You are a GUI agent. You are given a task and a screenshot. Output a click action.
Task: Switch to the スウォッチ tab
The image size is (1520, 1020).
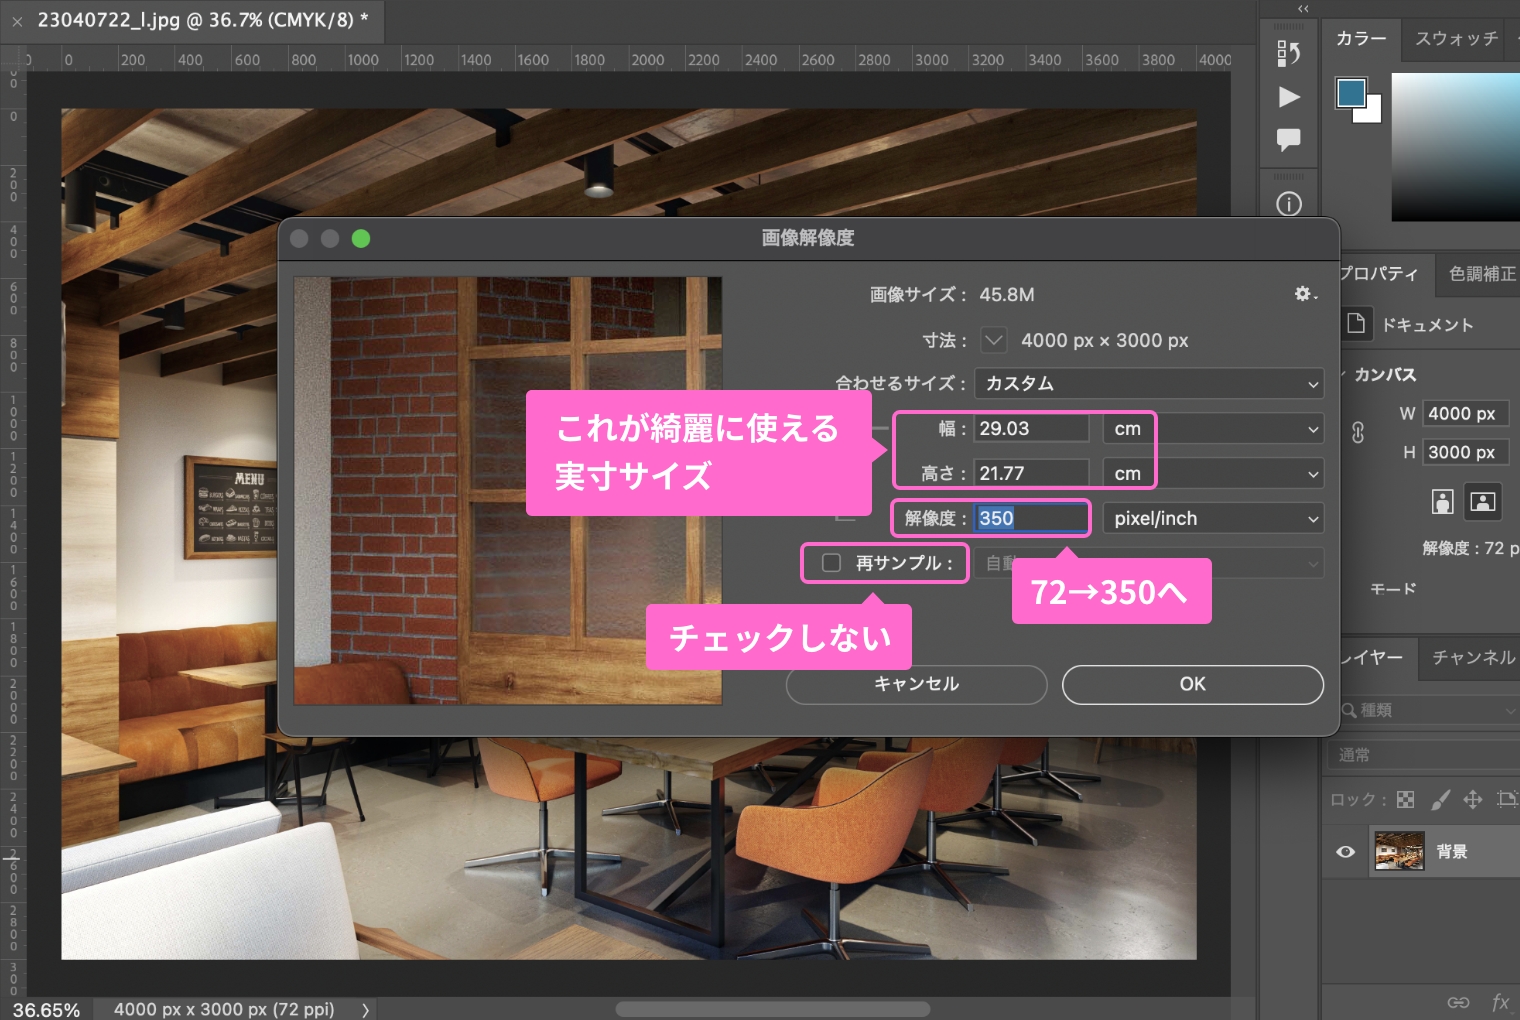pyautogui.click(x=1456, y=39)
